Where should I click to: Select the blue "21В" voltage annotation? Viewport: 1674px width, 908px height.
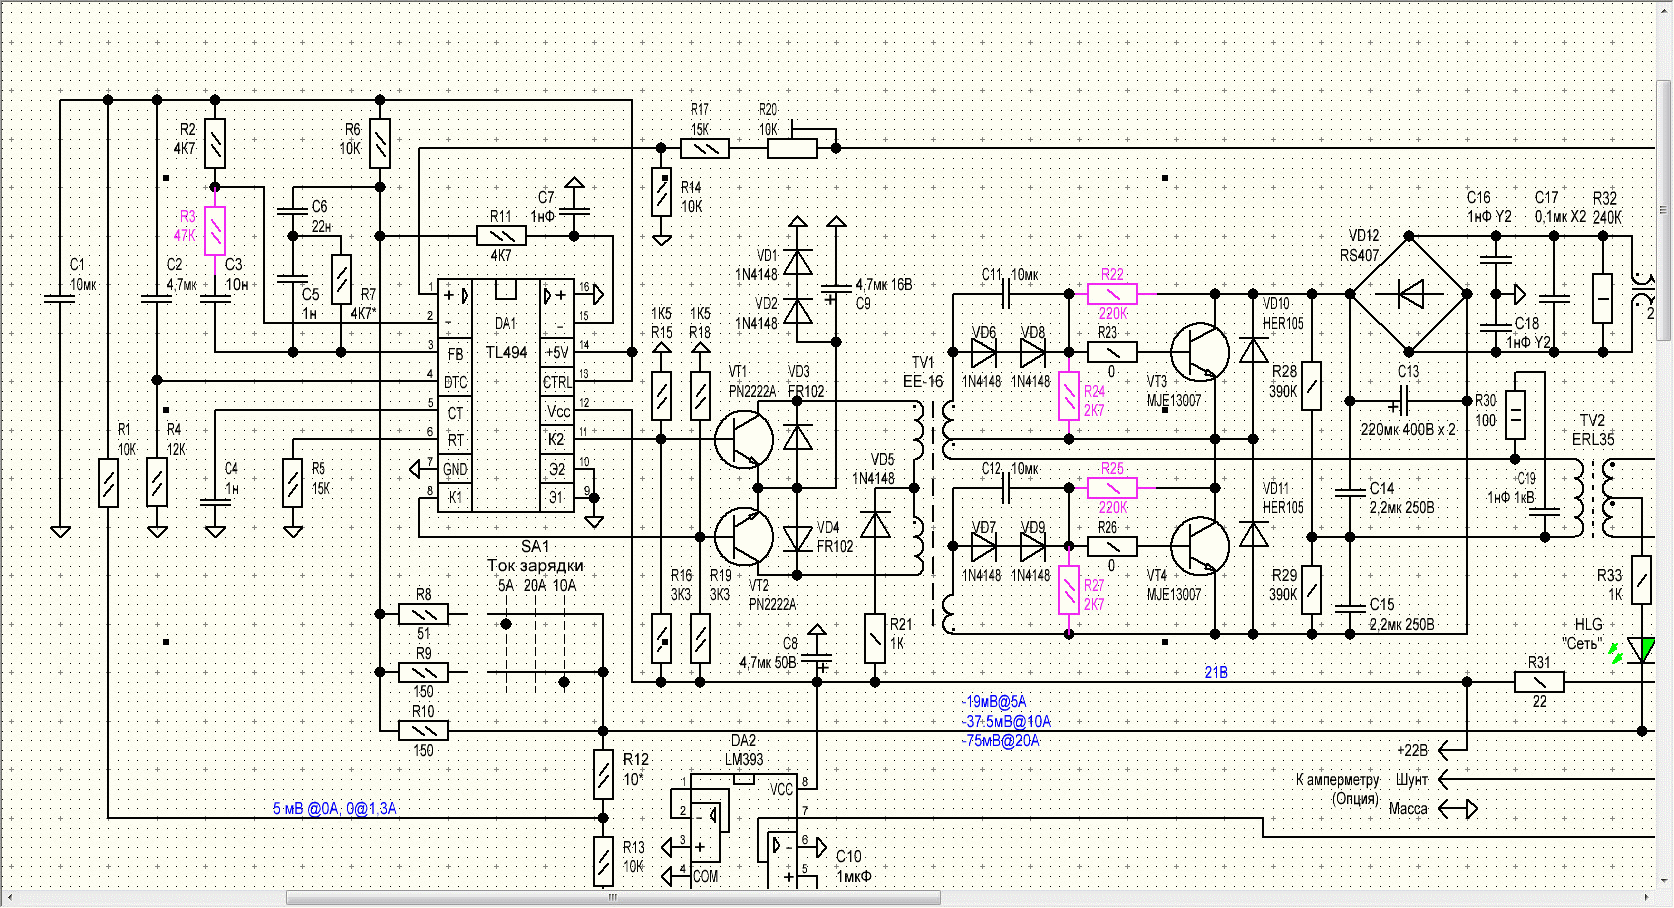coord(1216,673)
